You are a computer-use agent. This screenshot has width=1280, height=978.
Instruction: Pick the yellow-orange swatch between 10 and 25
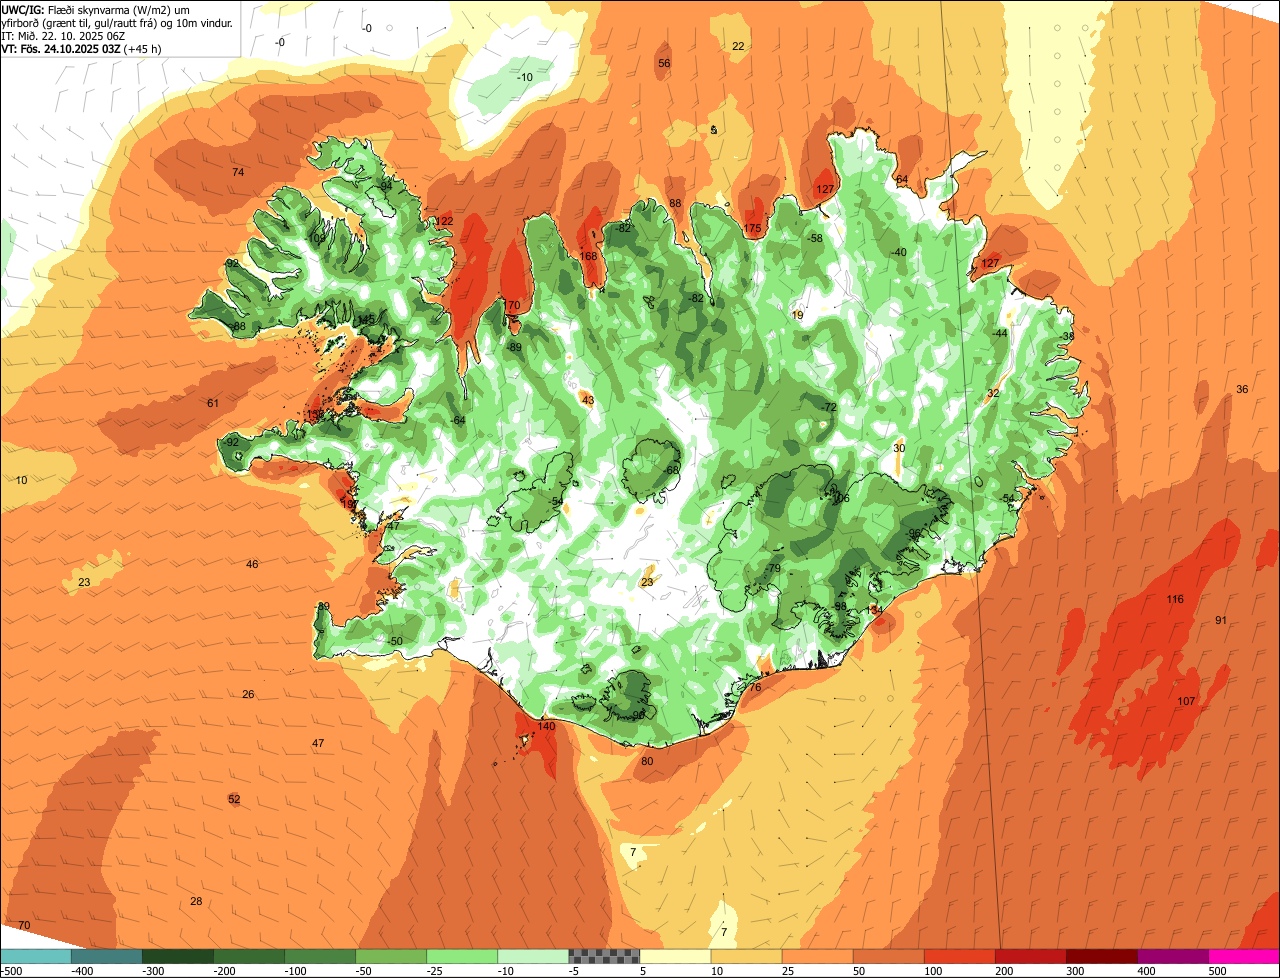[x=746, y=957]
